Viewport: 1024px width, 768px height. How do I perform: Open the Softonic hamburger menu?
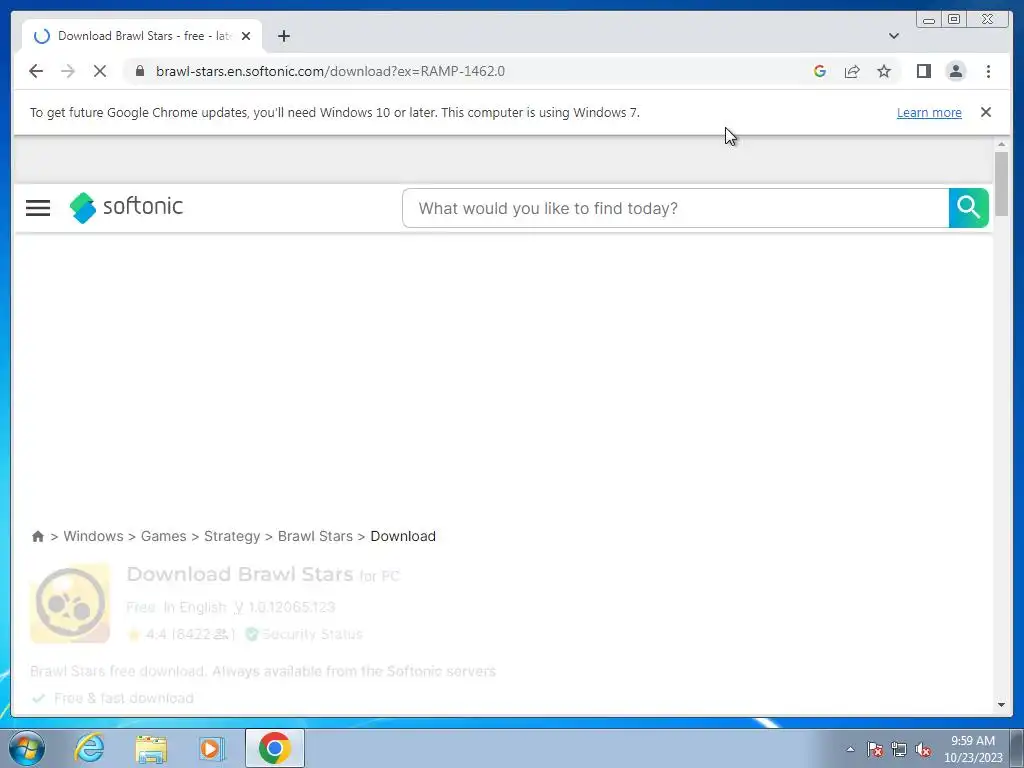[38, 208]
